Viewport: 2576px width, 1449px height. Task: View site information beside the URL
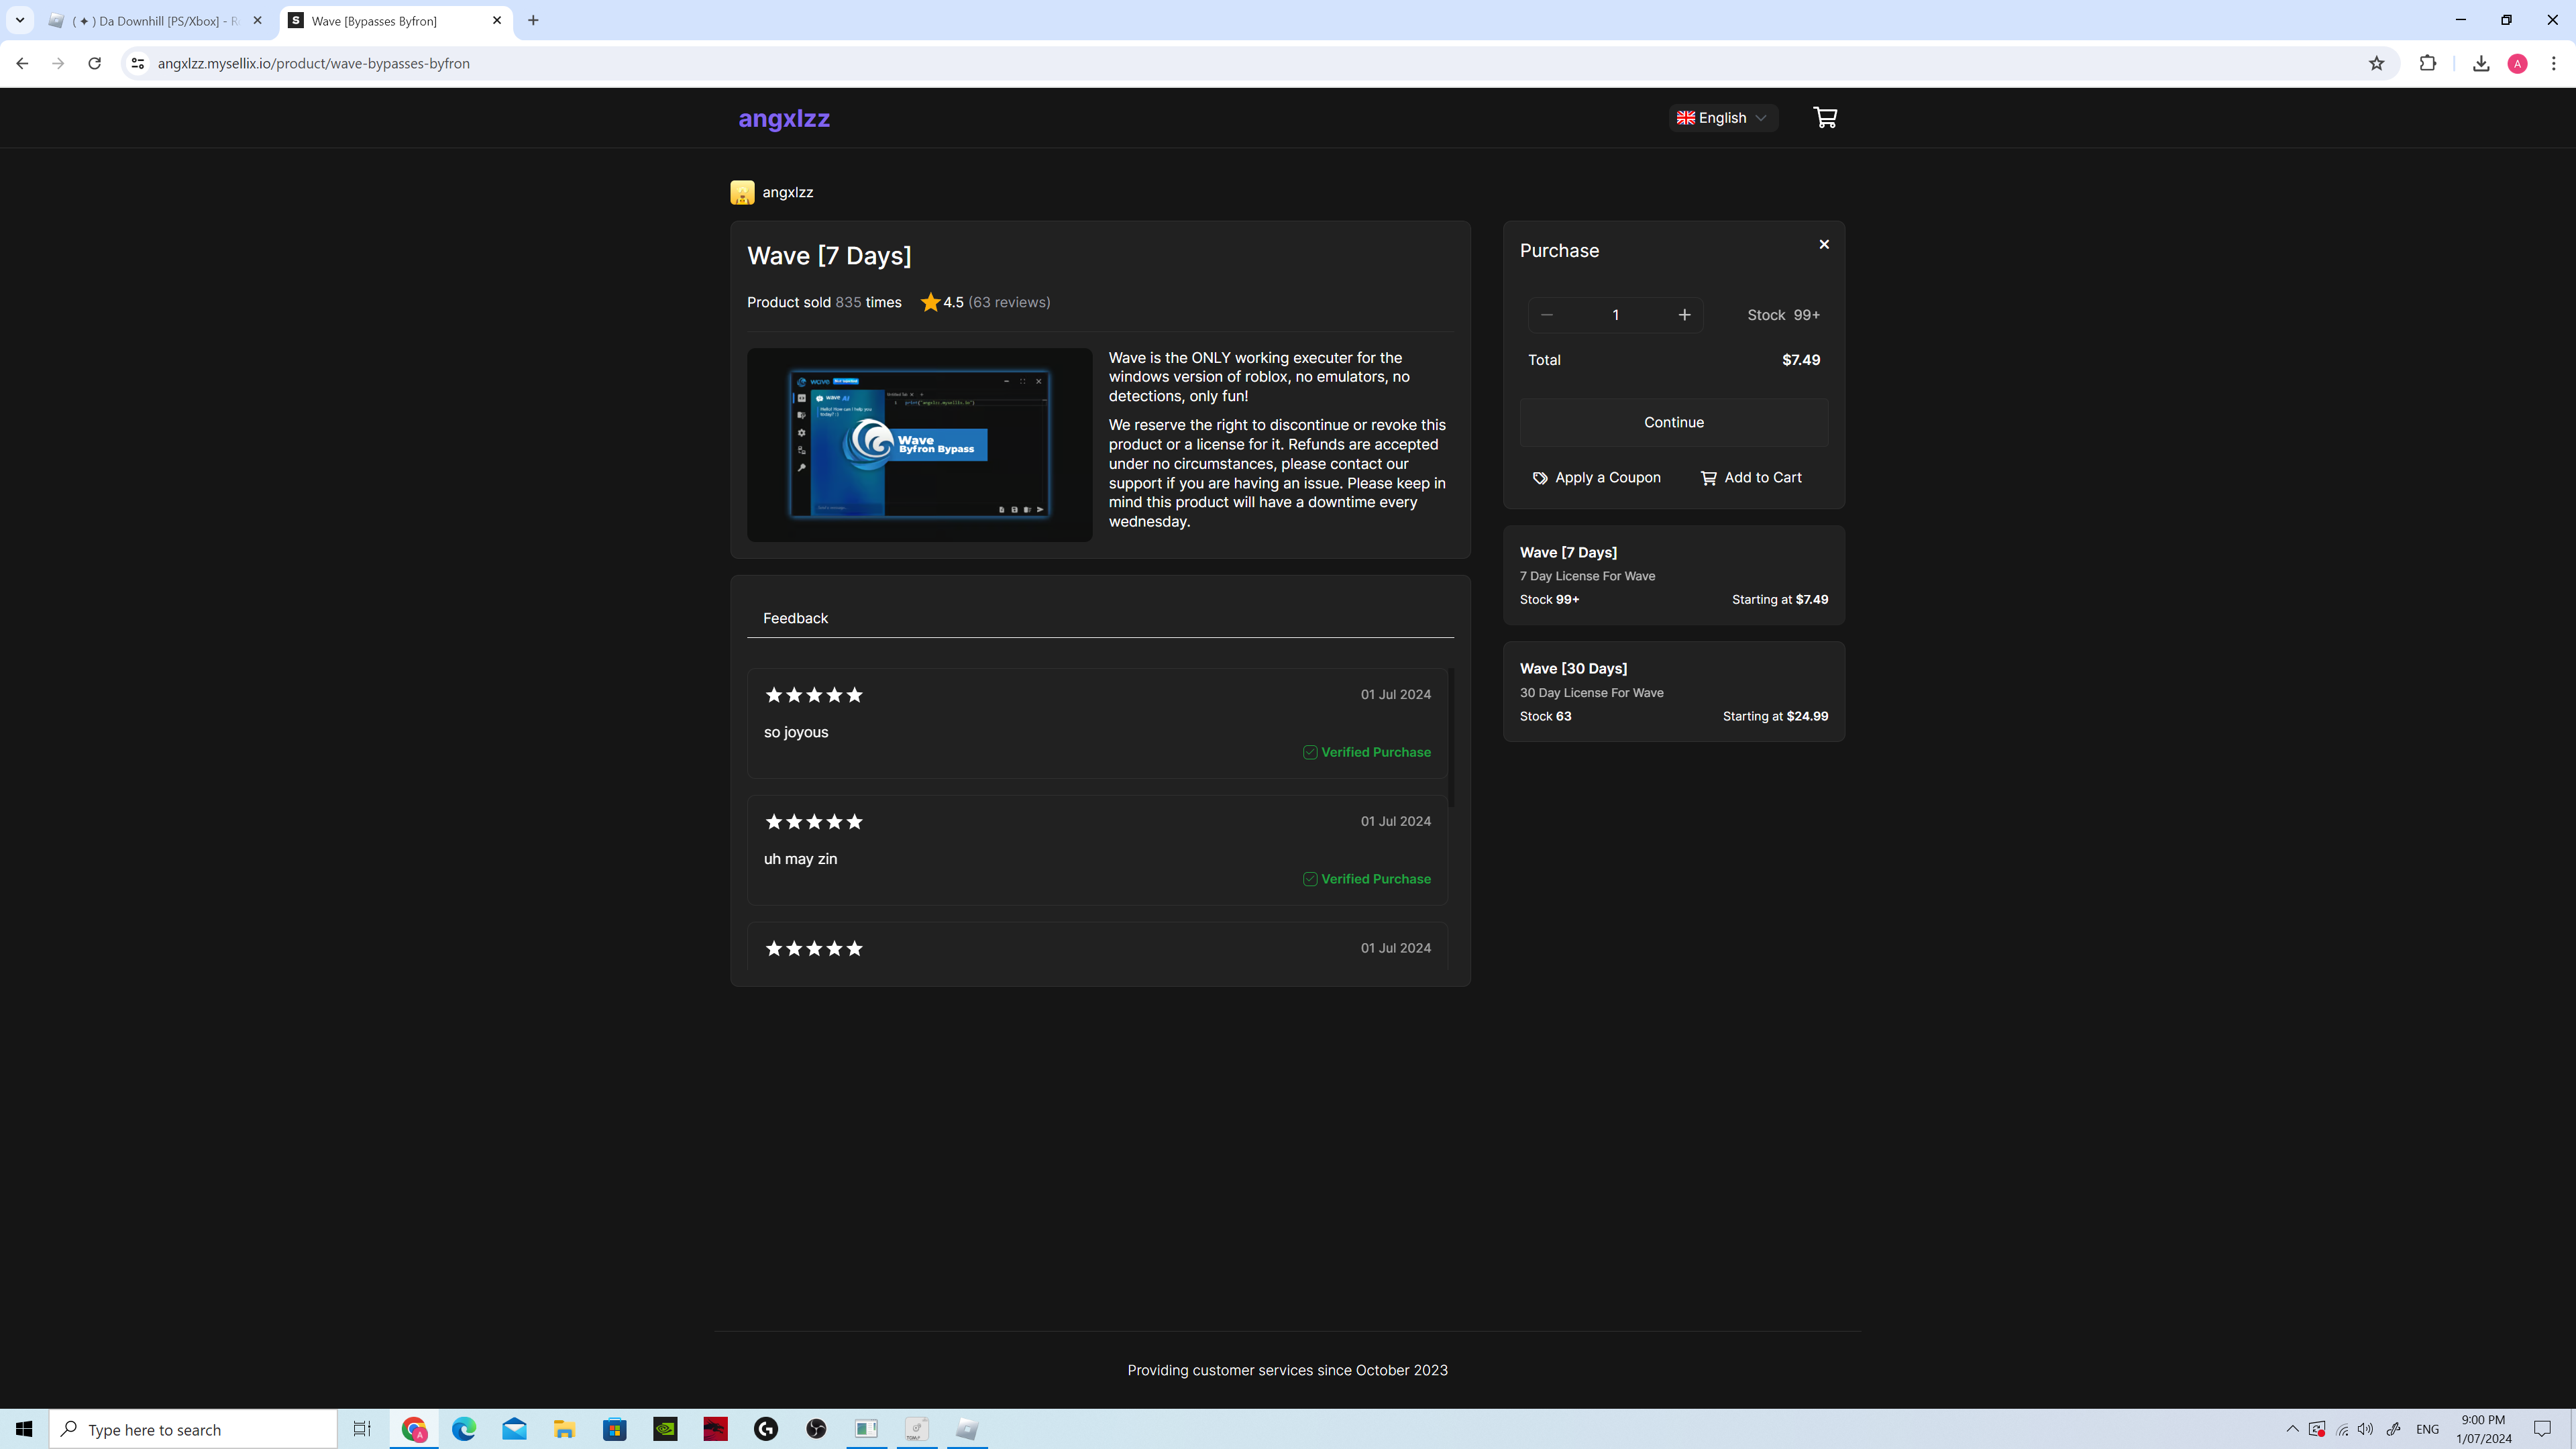click(x=138, y=63)
